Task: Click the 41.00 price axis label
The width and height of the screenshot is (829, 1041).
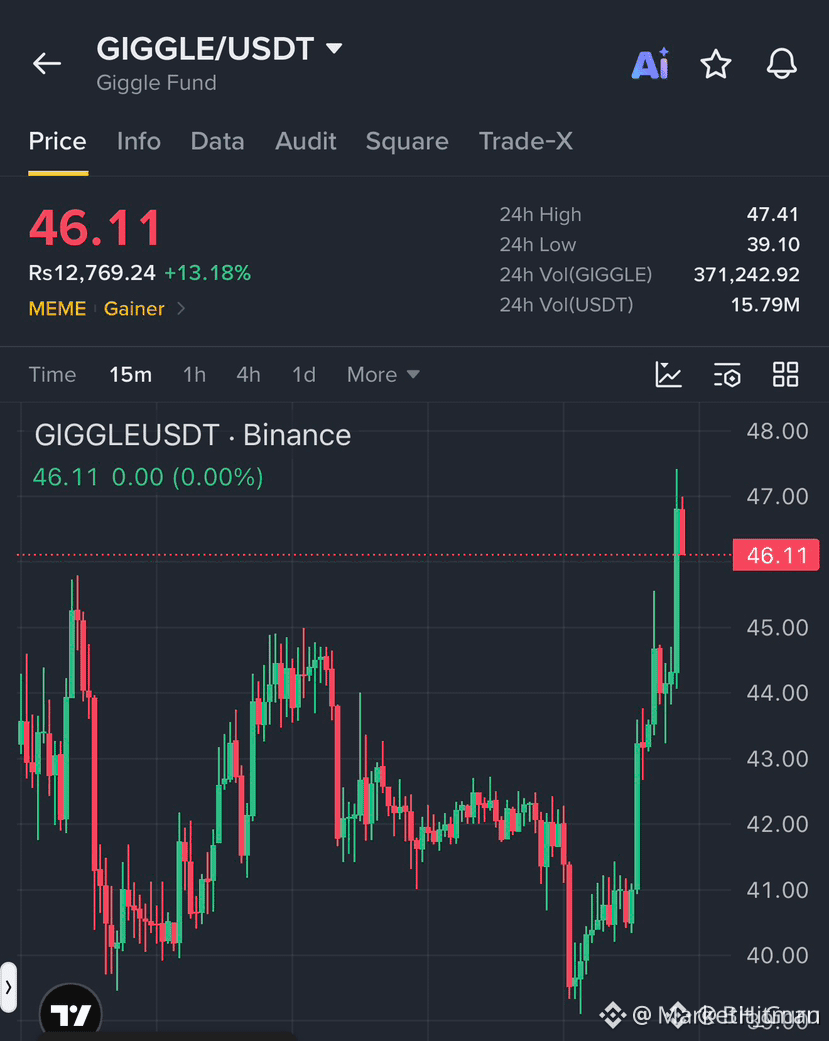Action: [777, 890]
